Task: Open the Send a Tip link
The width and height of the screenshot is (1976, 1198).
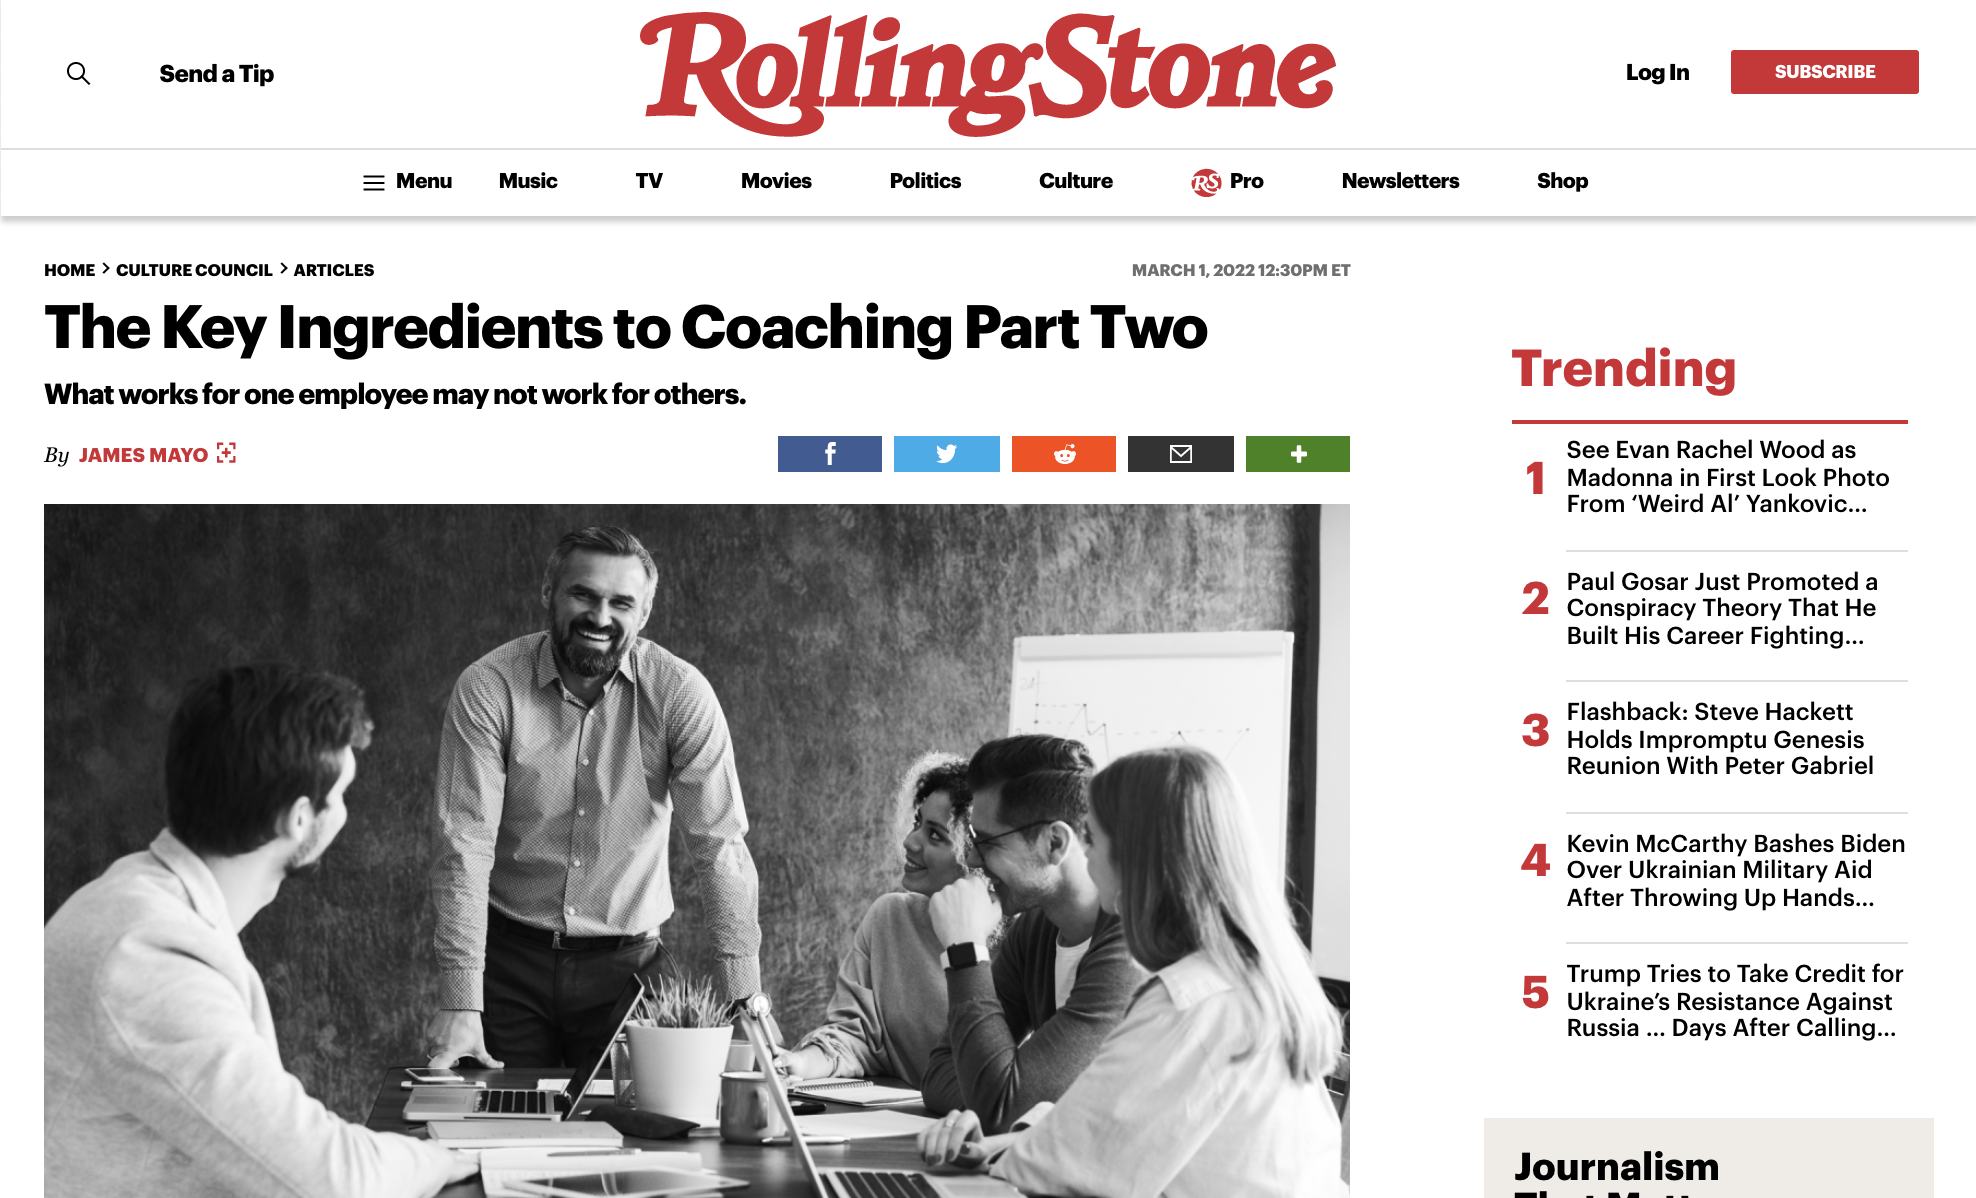Action: click(217, 74)
